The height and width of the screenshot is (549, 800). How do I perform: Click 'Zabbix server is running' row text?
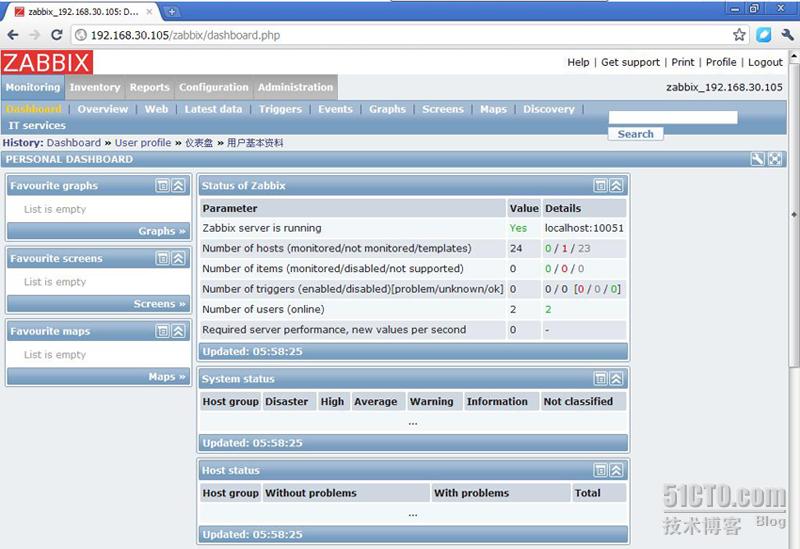click(262, 228)
